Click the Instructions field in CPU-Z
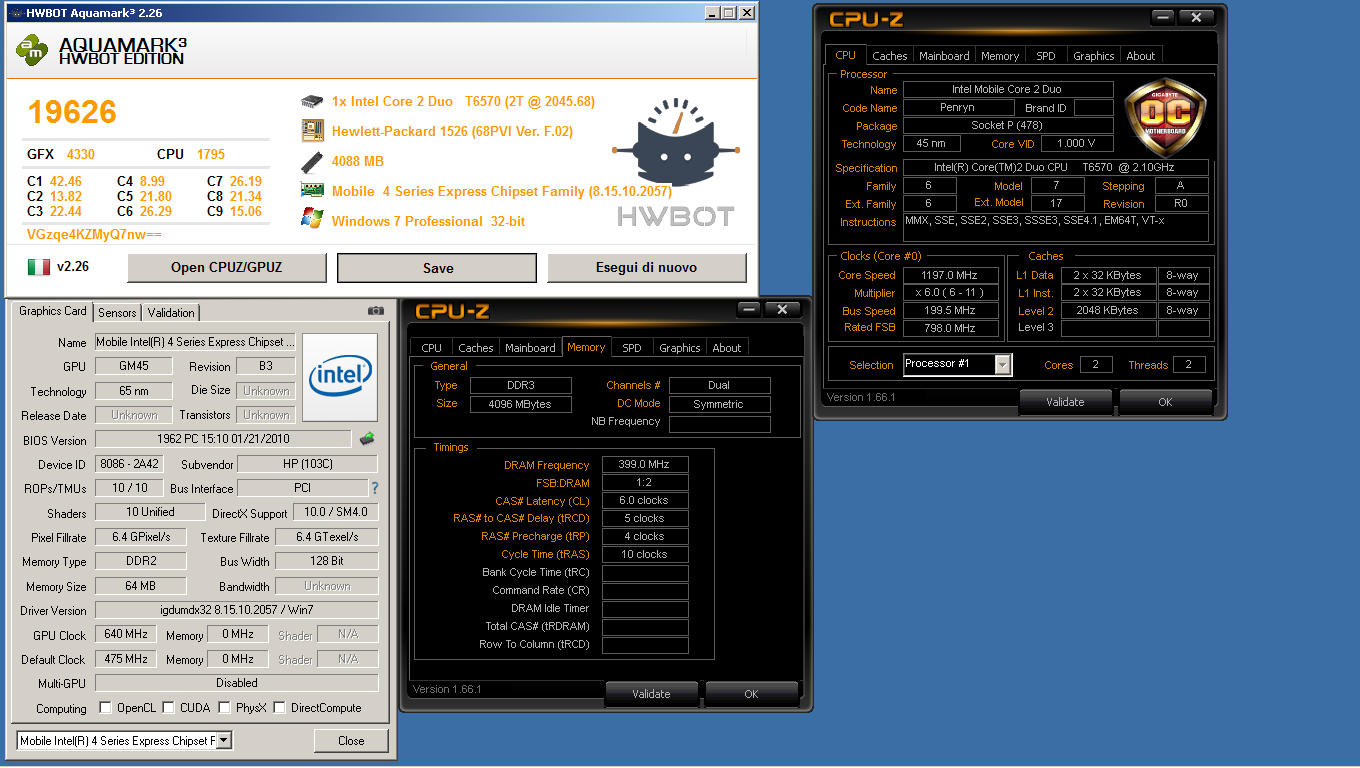 (x=1055, y=227)
